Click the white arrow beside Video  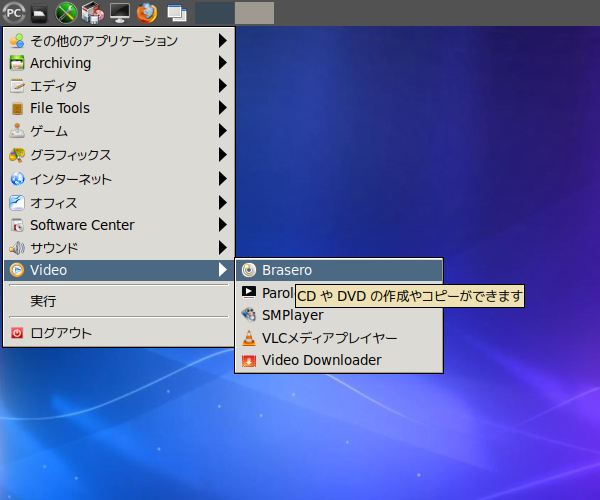coord(223,270)
